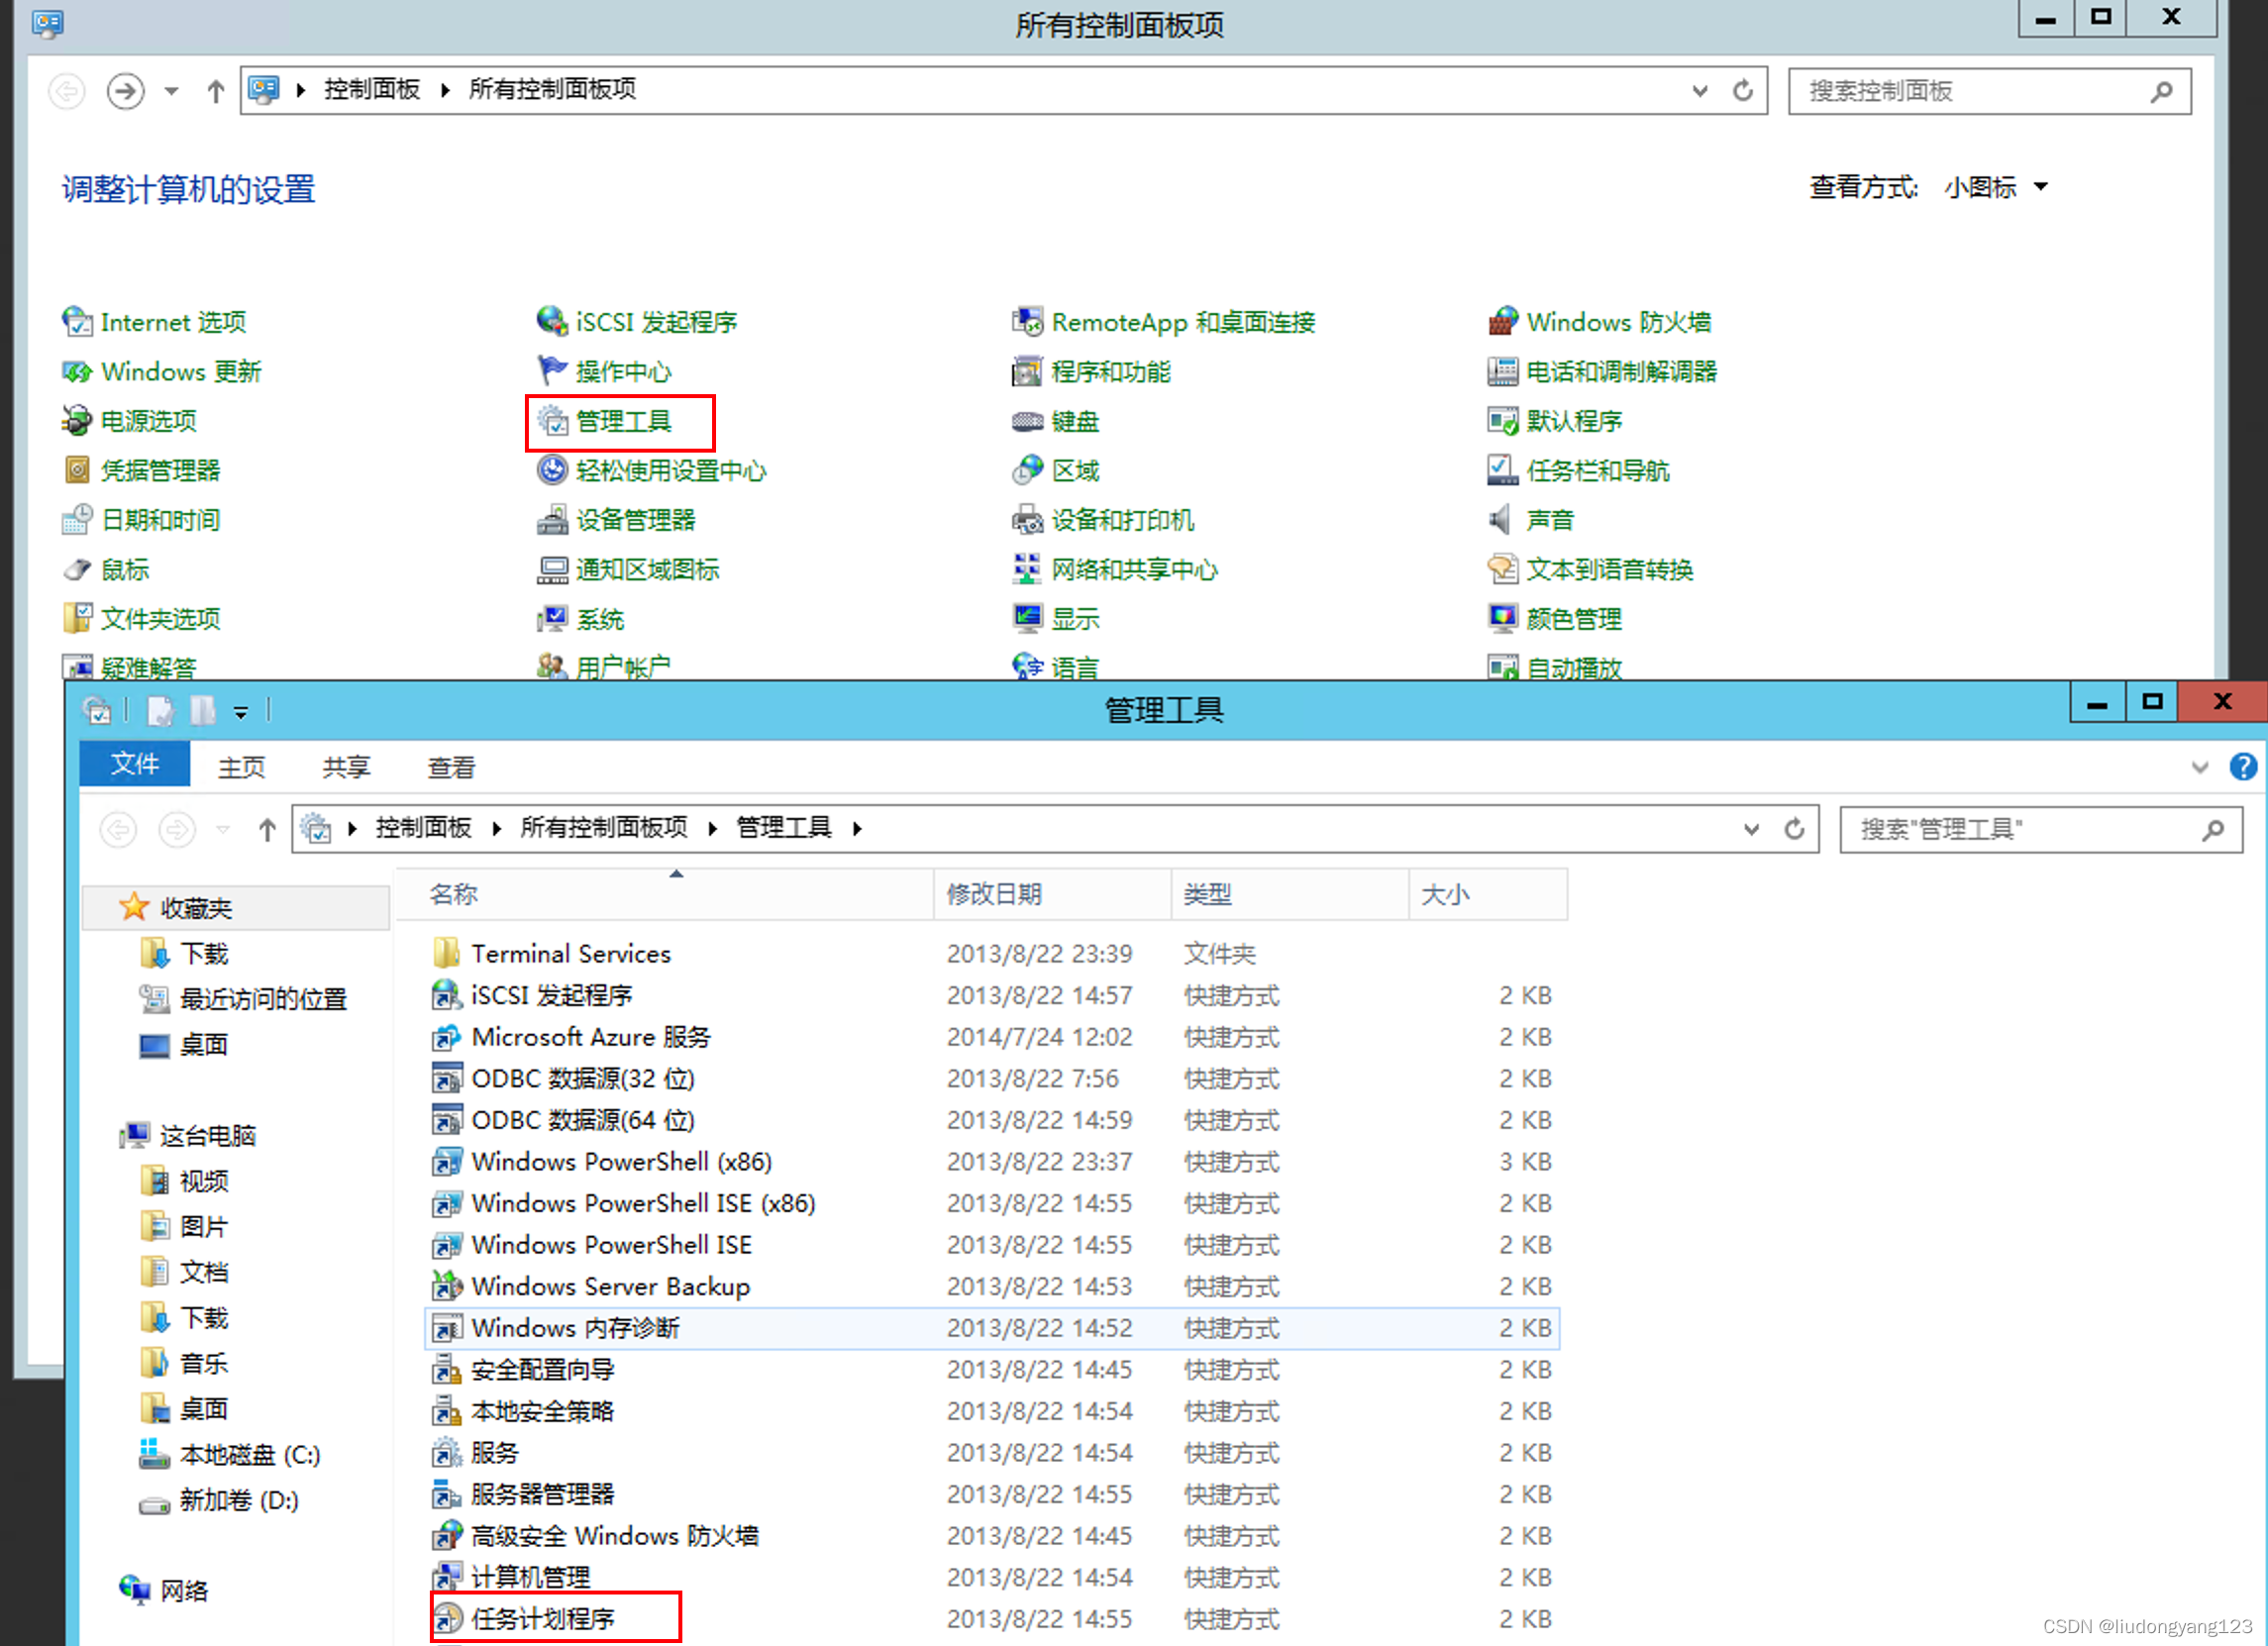Click 任务栏和导航 icon
The height and width of the screenshot is (1646, 2268).
1502,470
